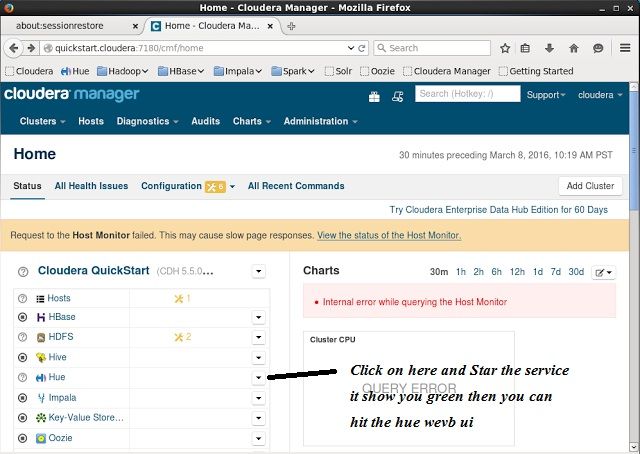The image size is (640, 454).
Task: Open the chart edit options dropdown
Action: (x=603, y=272)
